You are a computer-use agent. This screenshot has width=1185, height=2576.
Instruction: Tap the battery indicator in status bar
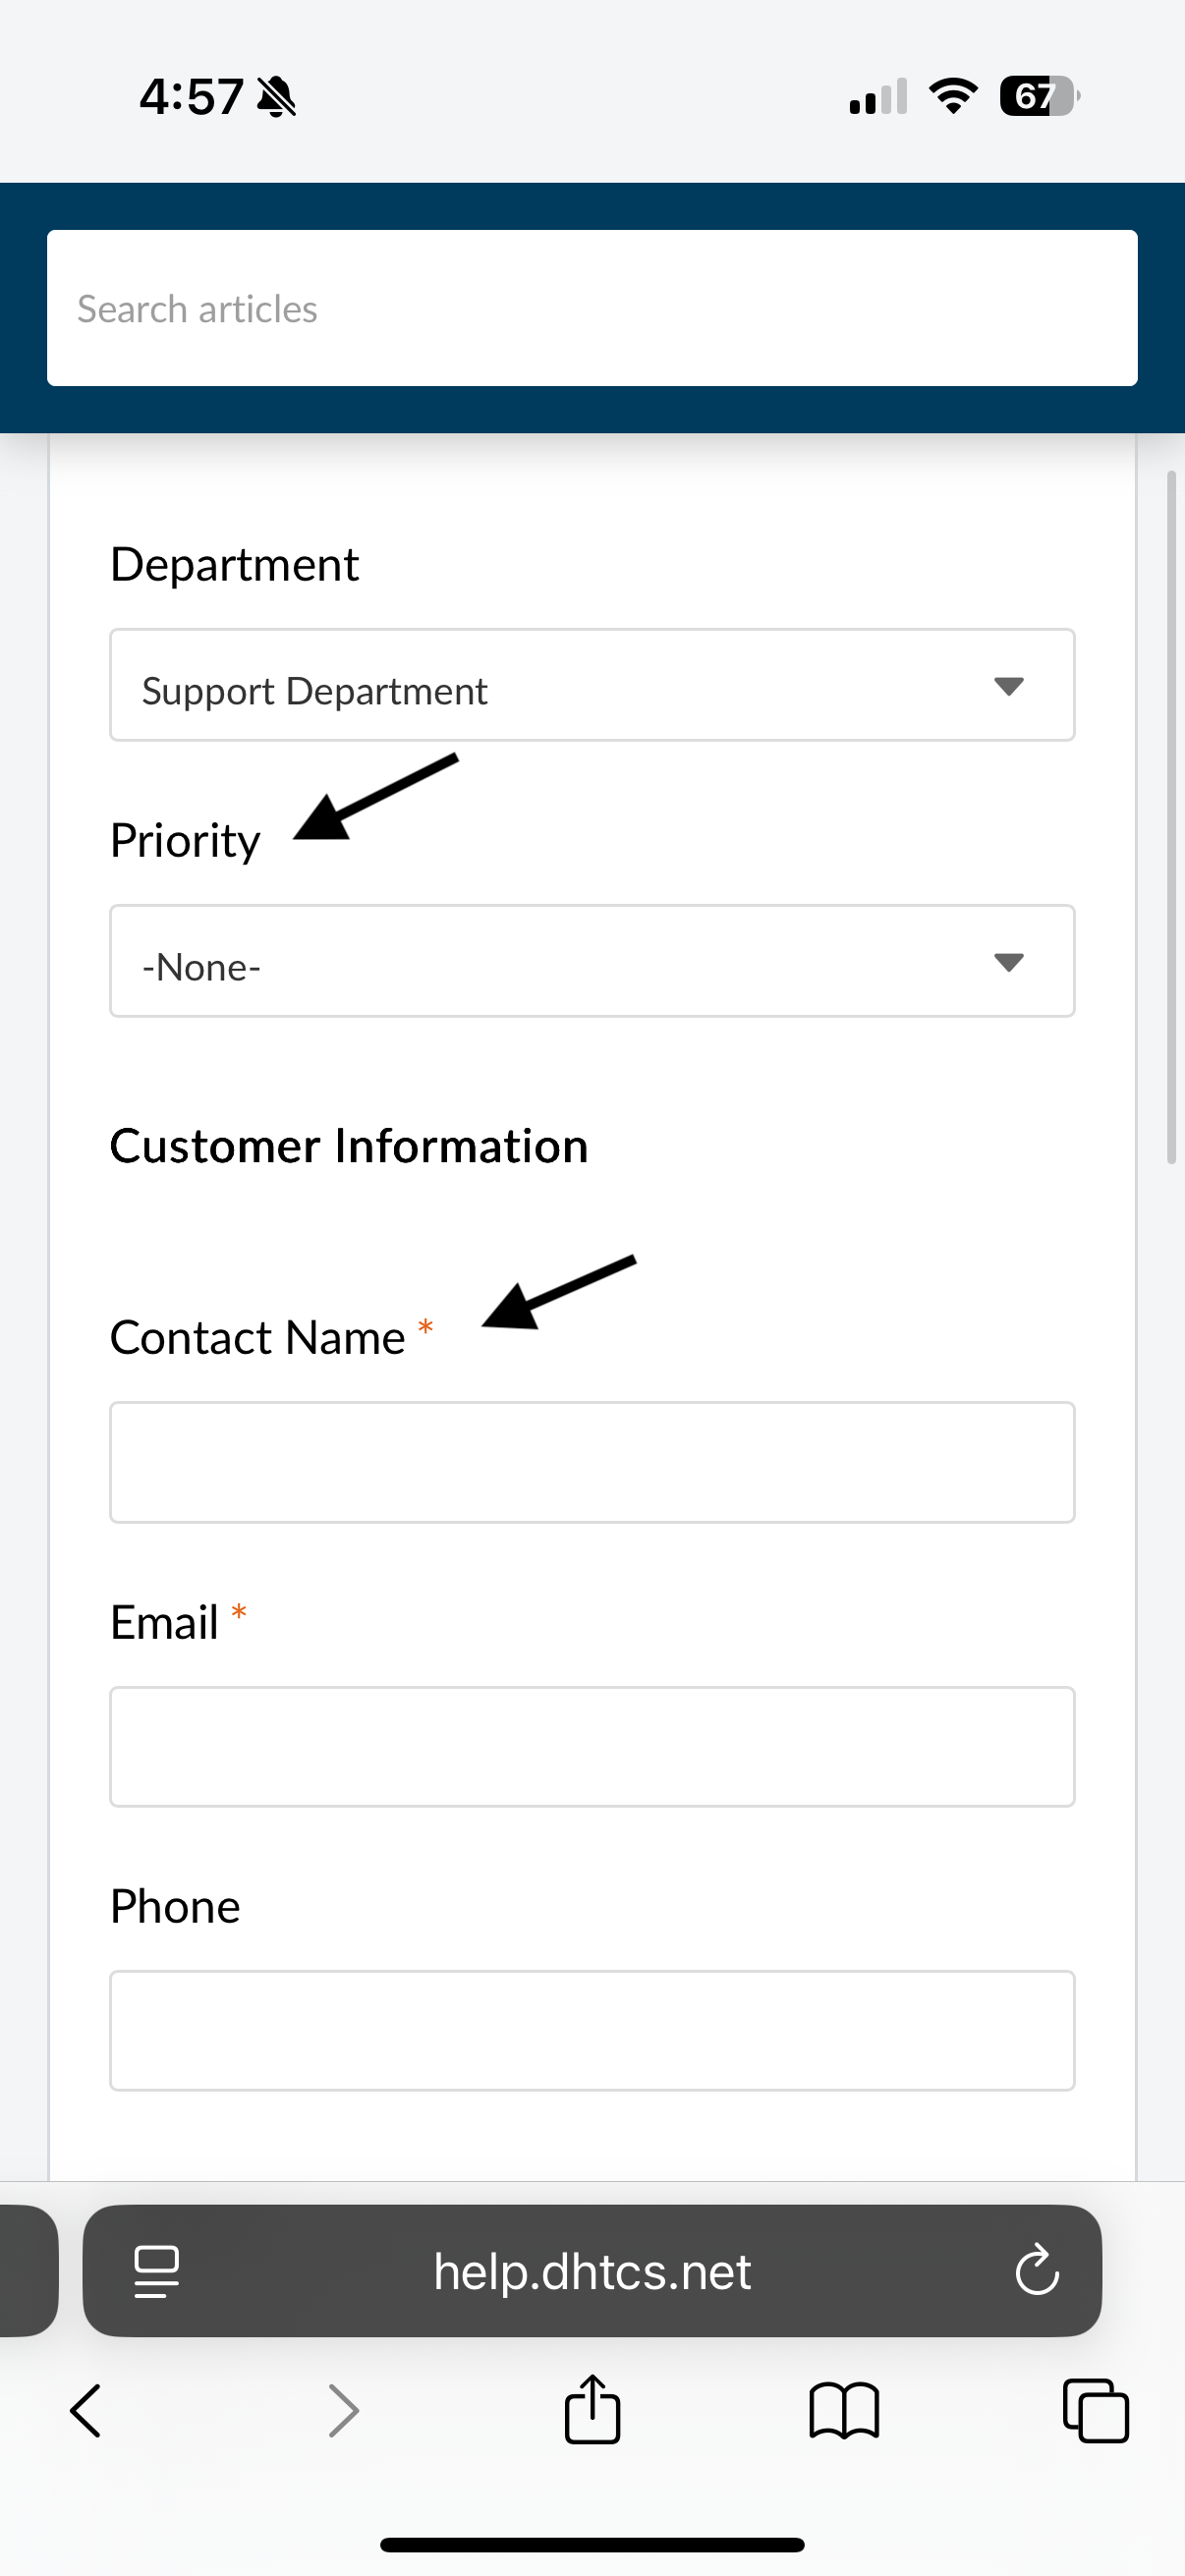click(x=1038, y=96)
